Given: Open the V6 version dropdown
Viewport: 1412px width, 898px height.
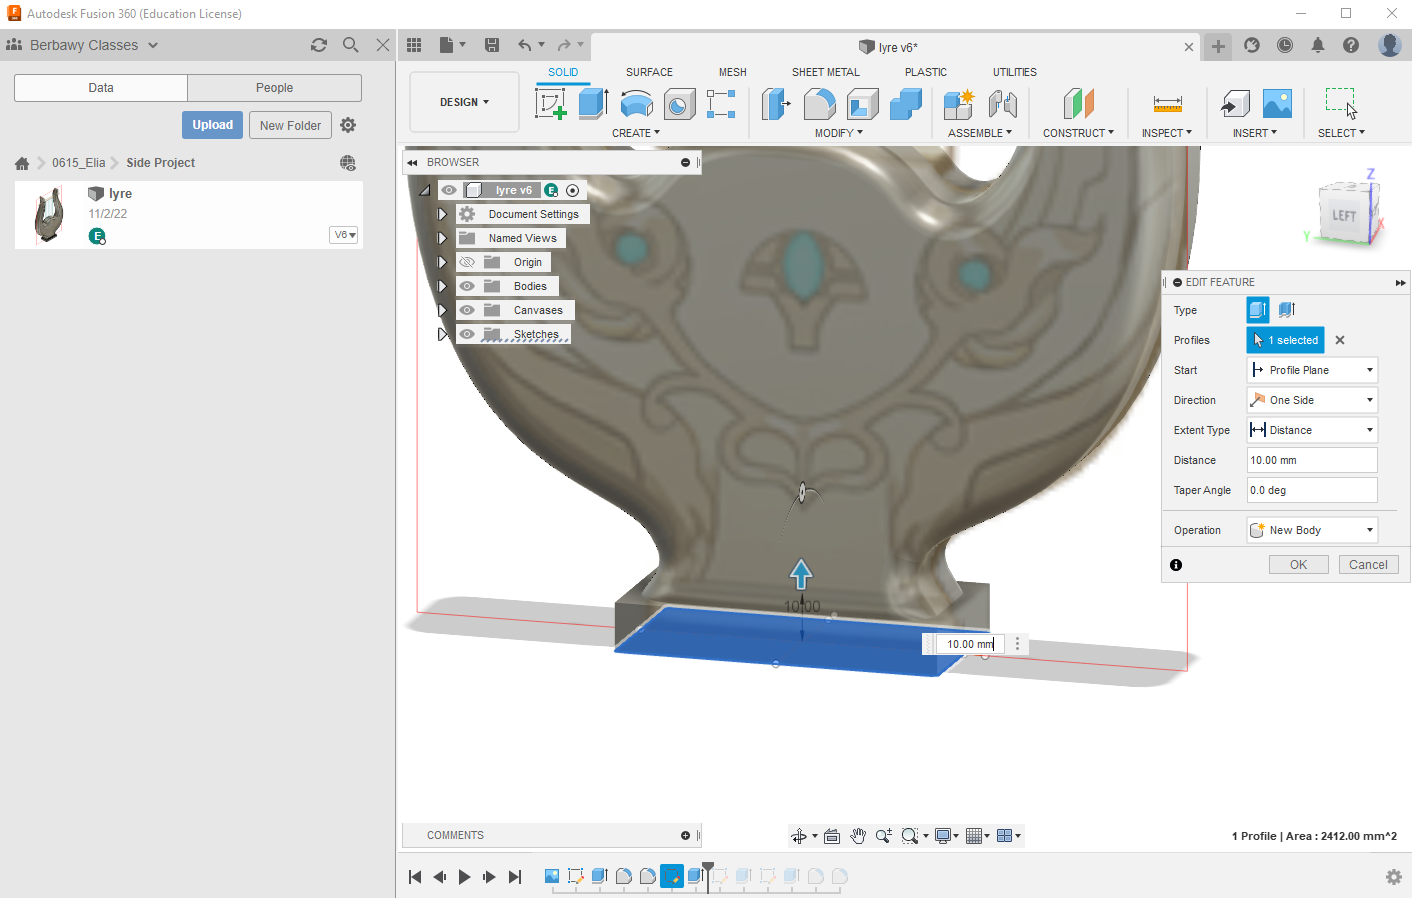Looking at the screenshot, I should coord(344,235).
